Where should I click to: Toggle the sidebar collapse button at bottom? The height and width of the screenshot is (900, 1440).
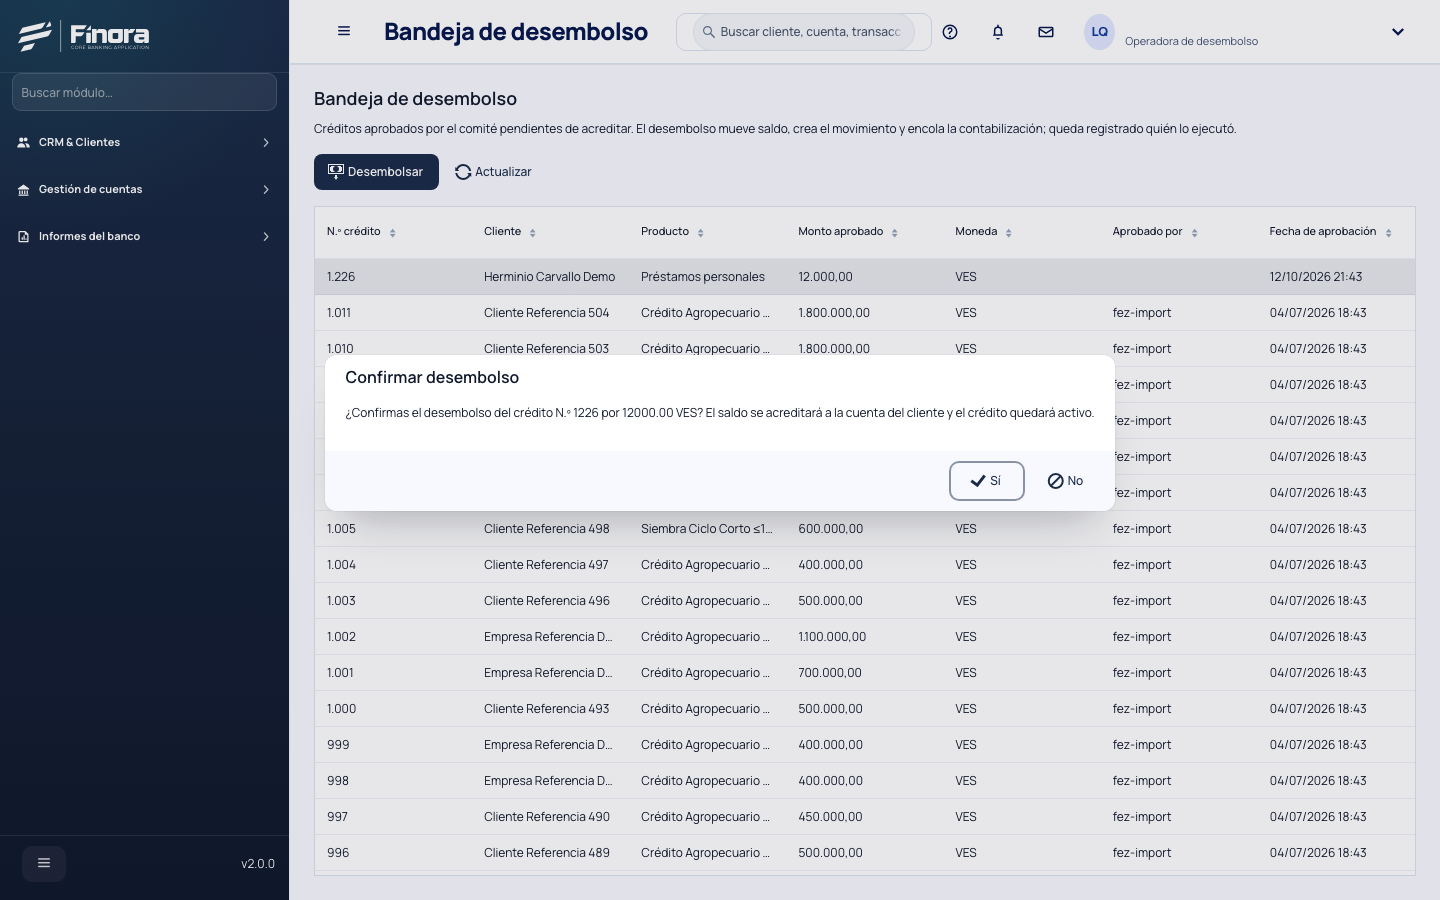point(44,863)
